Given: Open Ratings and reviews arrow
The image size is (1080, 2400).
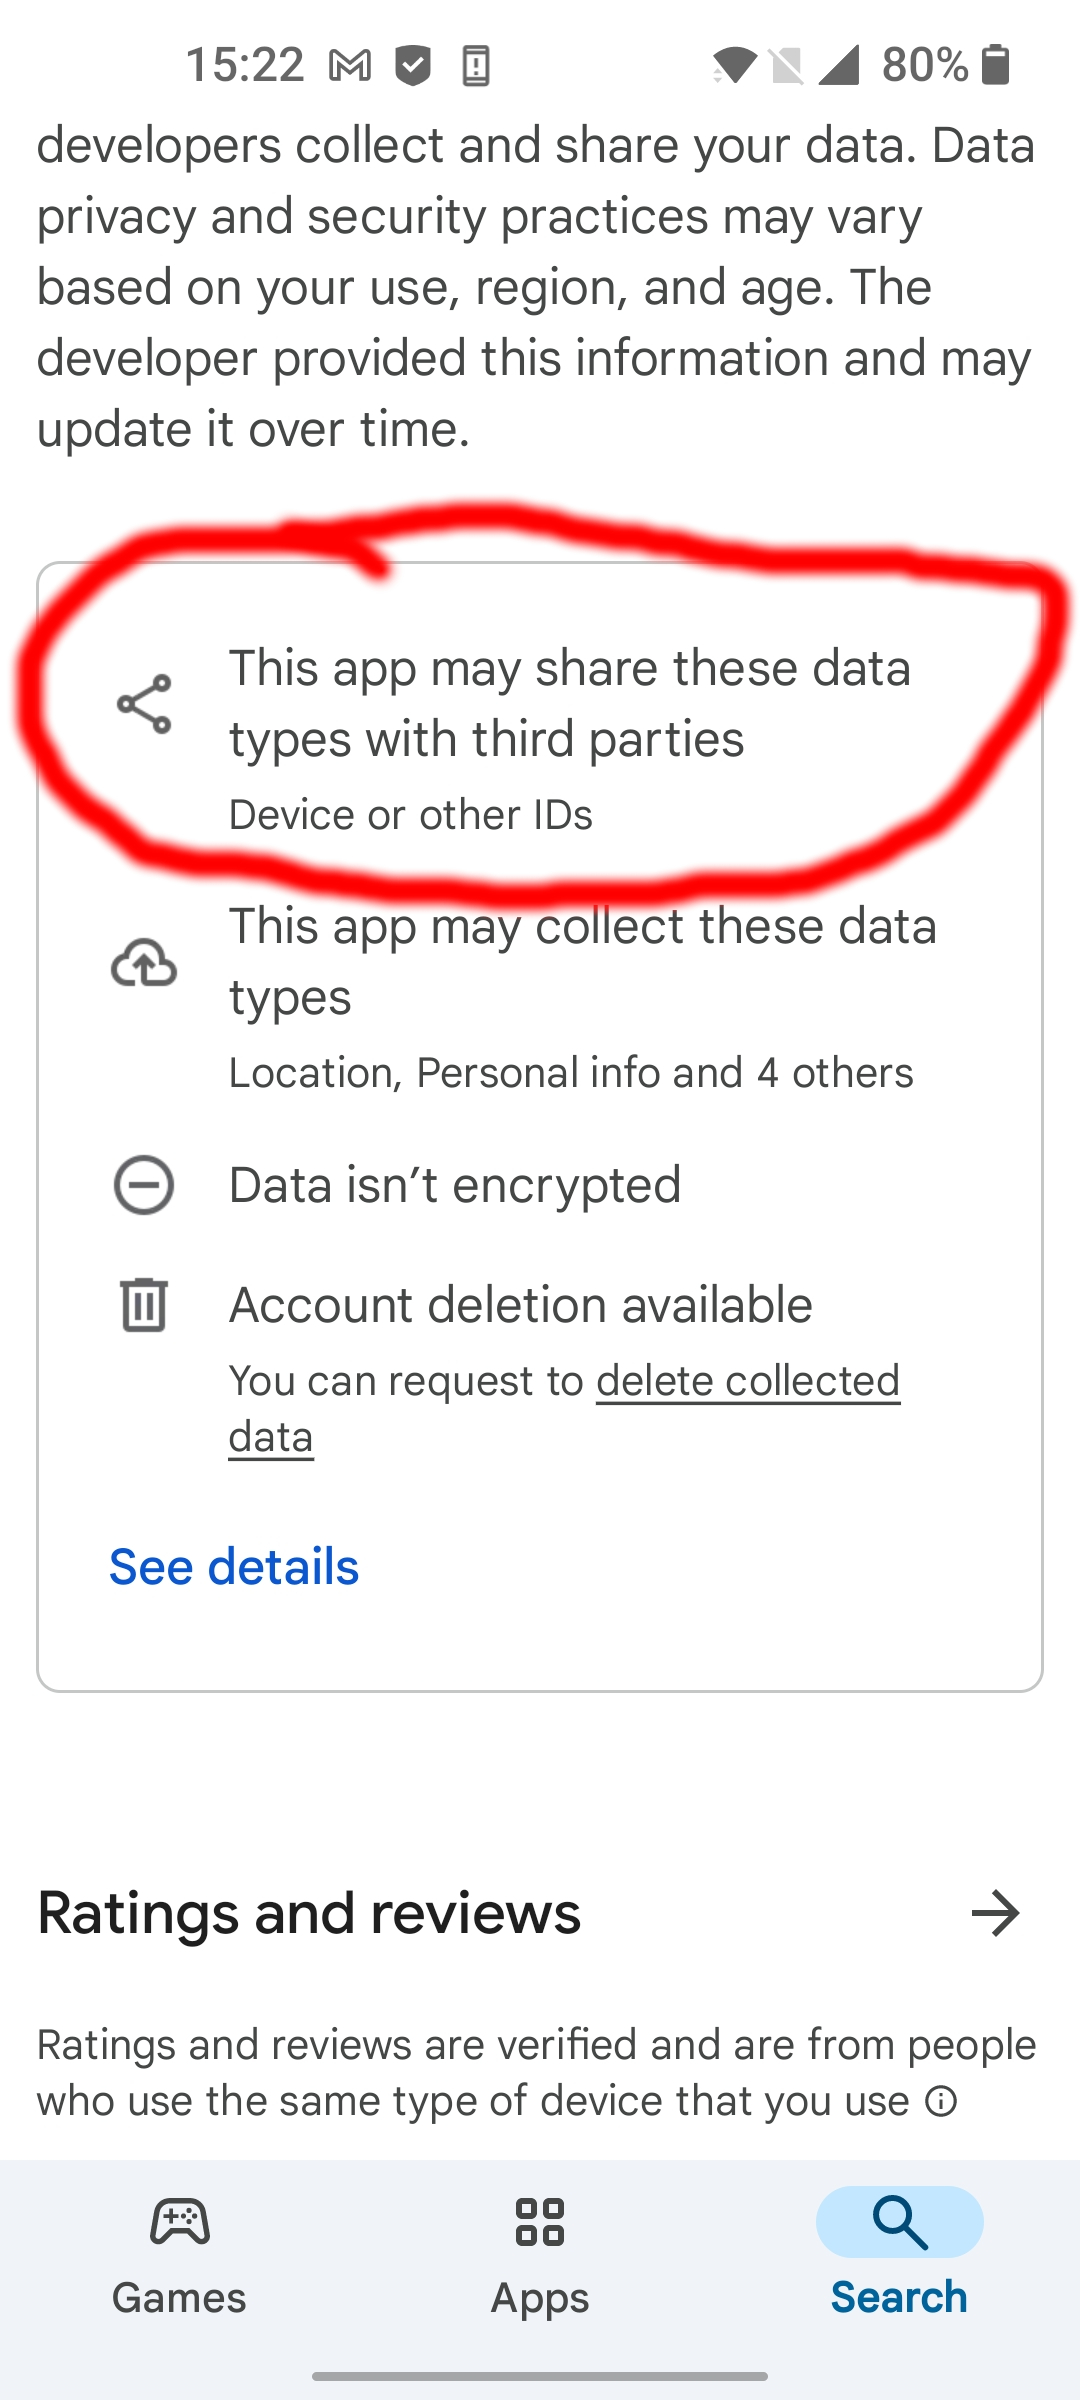Looking at the screenshot, I should click(x=996, y=1913).
